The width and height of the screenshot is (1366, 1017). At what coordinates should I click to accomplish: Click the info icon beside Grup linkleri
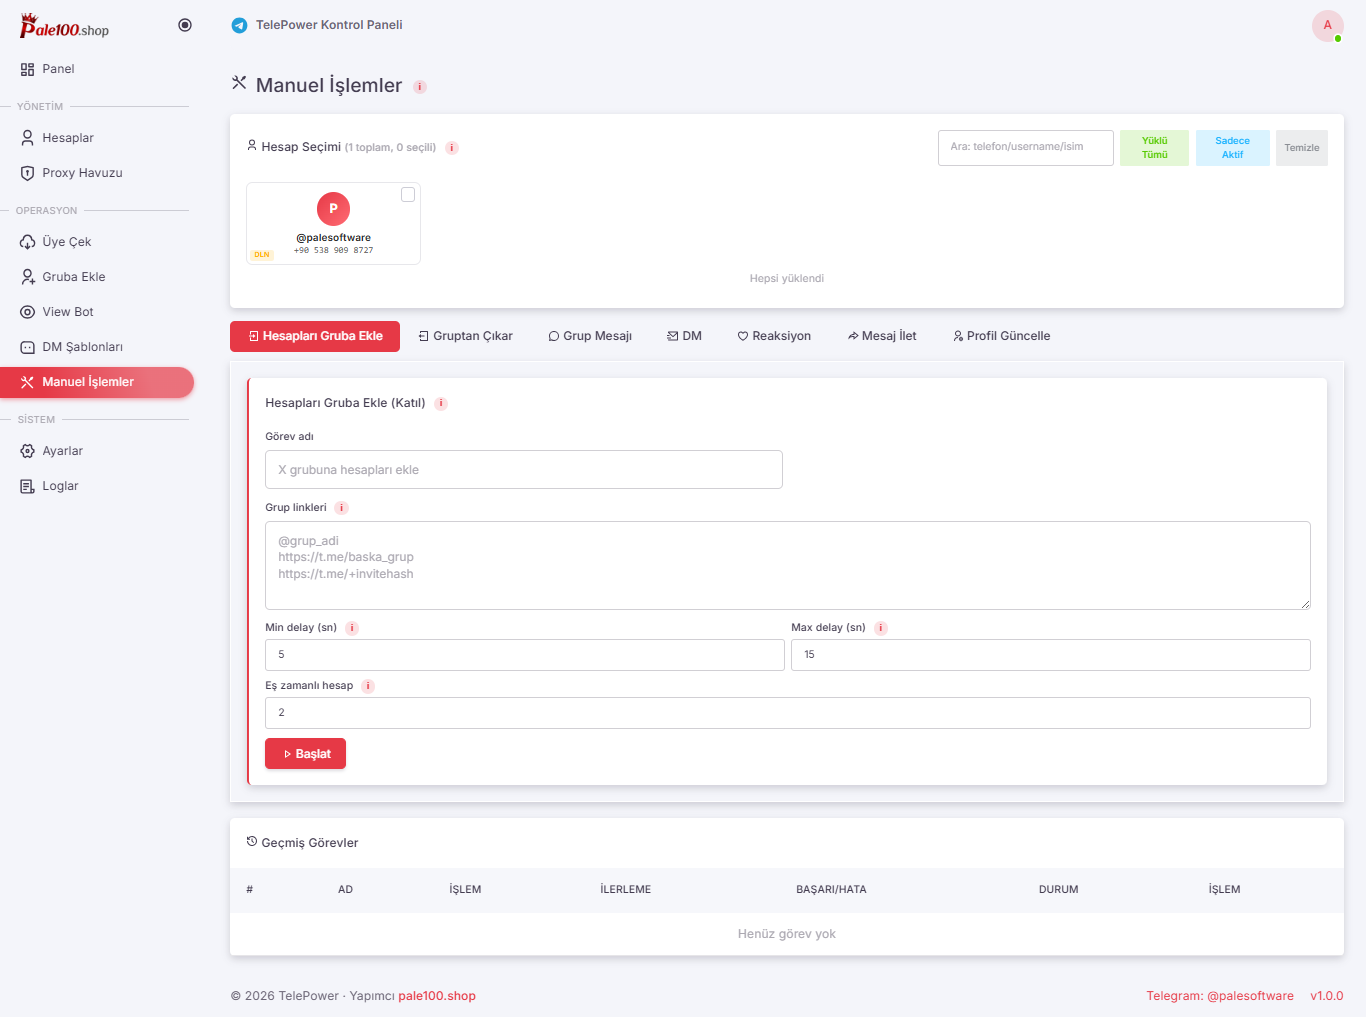341,508
